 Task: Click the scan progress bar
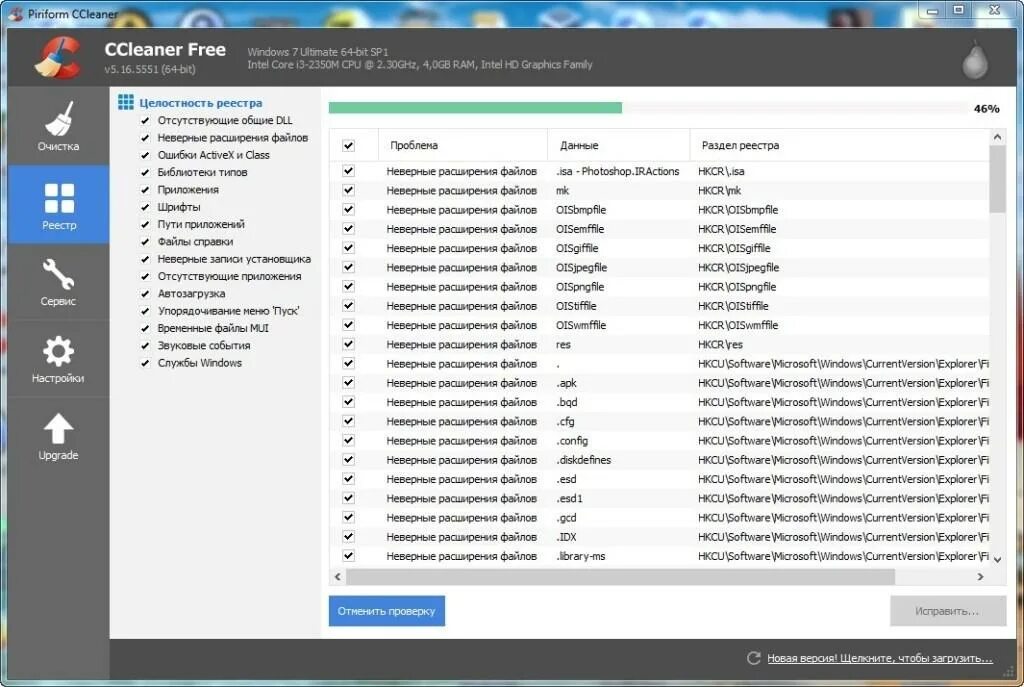(x=648, y=108)
